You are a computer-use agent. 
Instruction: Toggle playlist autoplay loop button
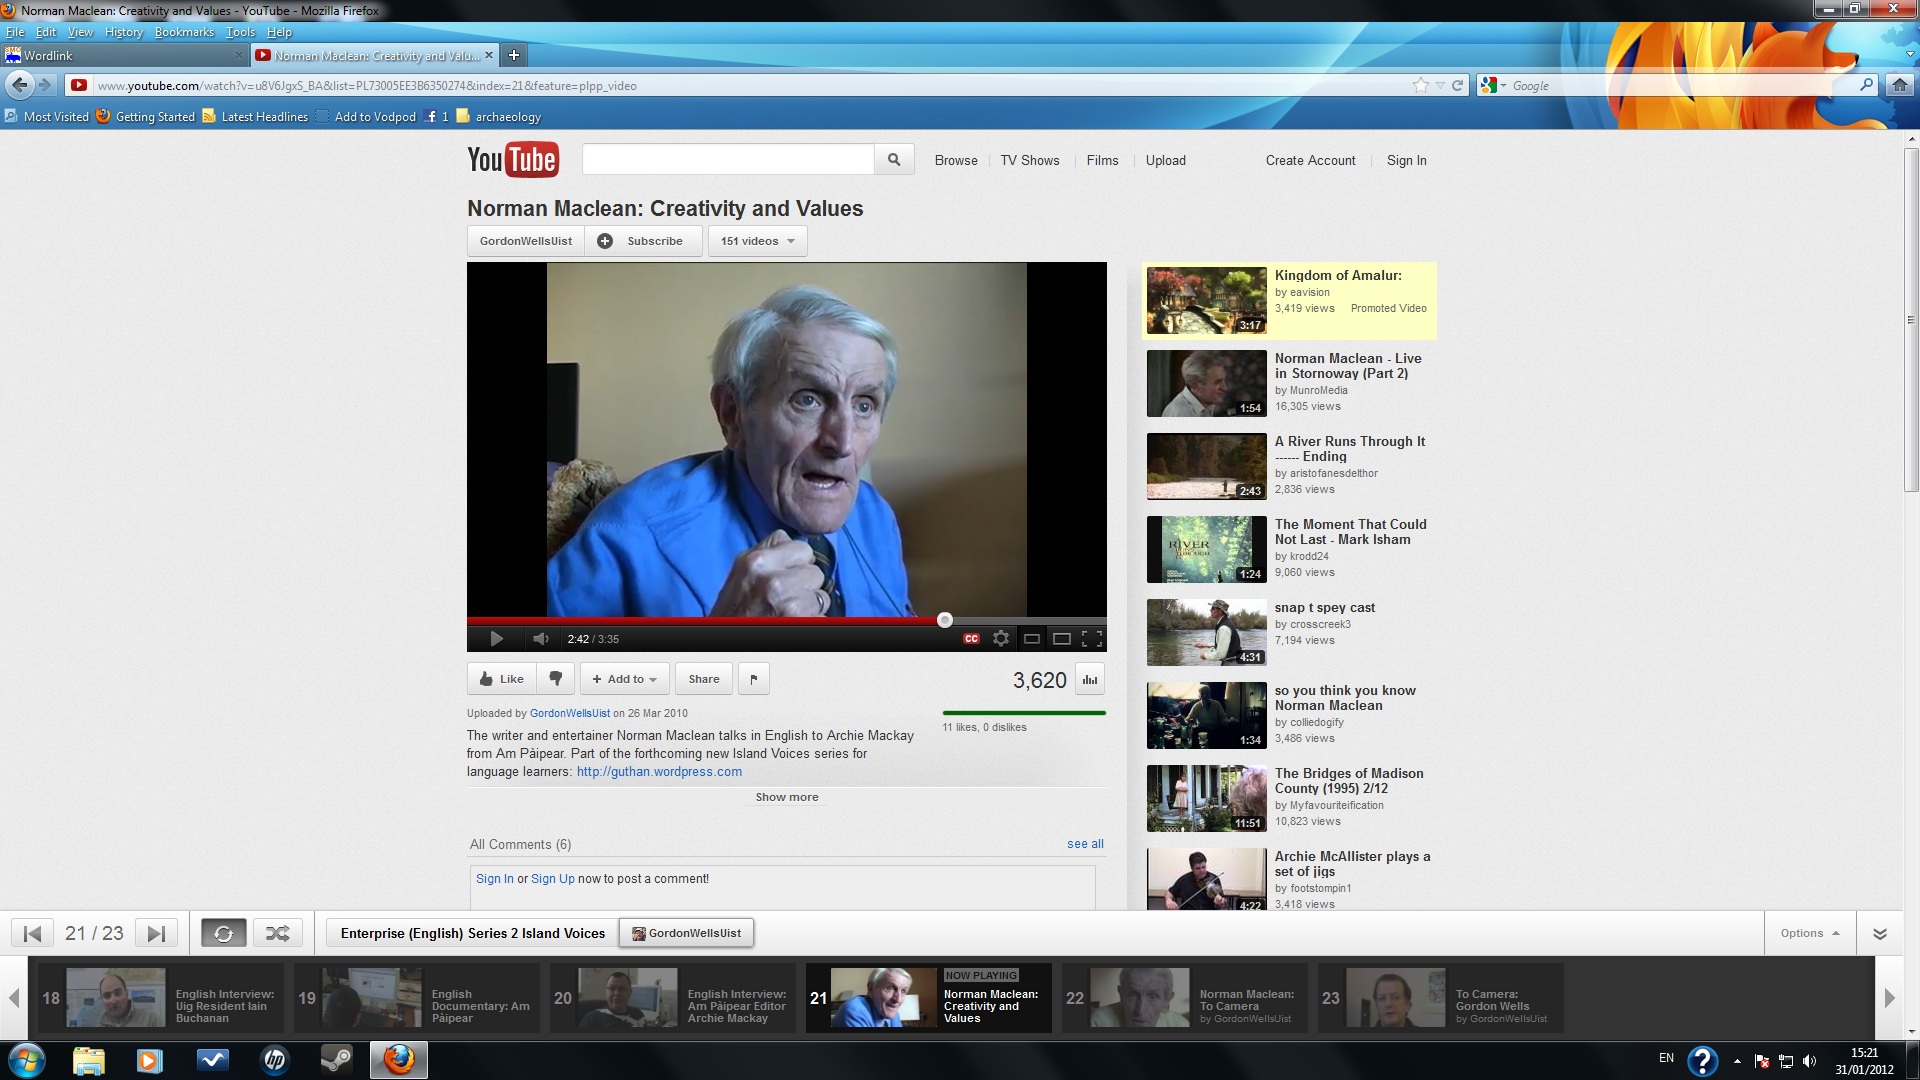(x=224, y=934)
